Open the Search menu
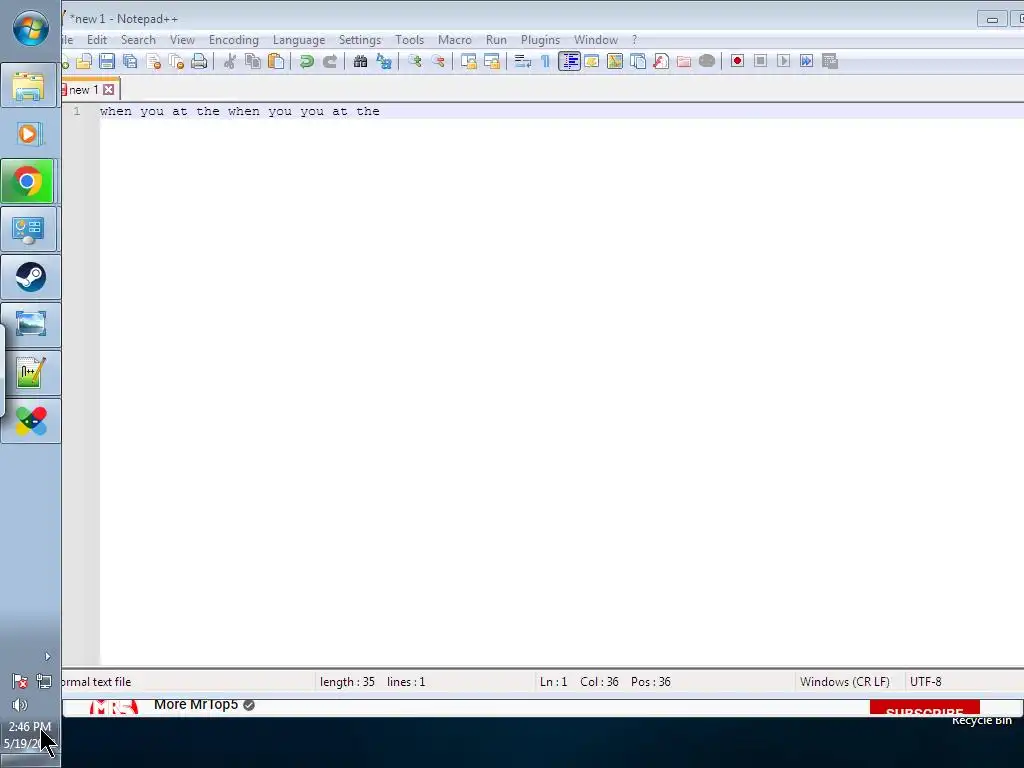Image resolution: width=1024 pixels, height=768 pixels. 138,40
